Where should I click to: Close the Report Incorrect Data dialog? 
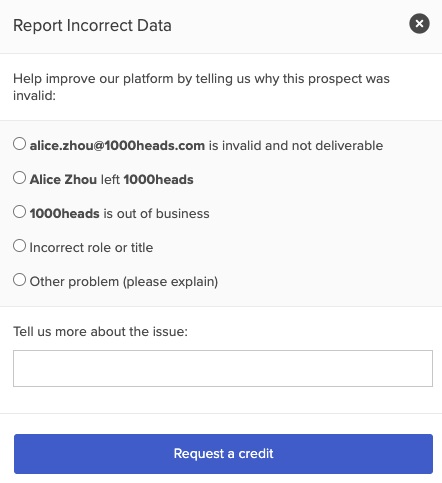coord(419,24)
